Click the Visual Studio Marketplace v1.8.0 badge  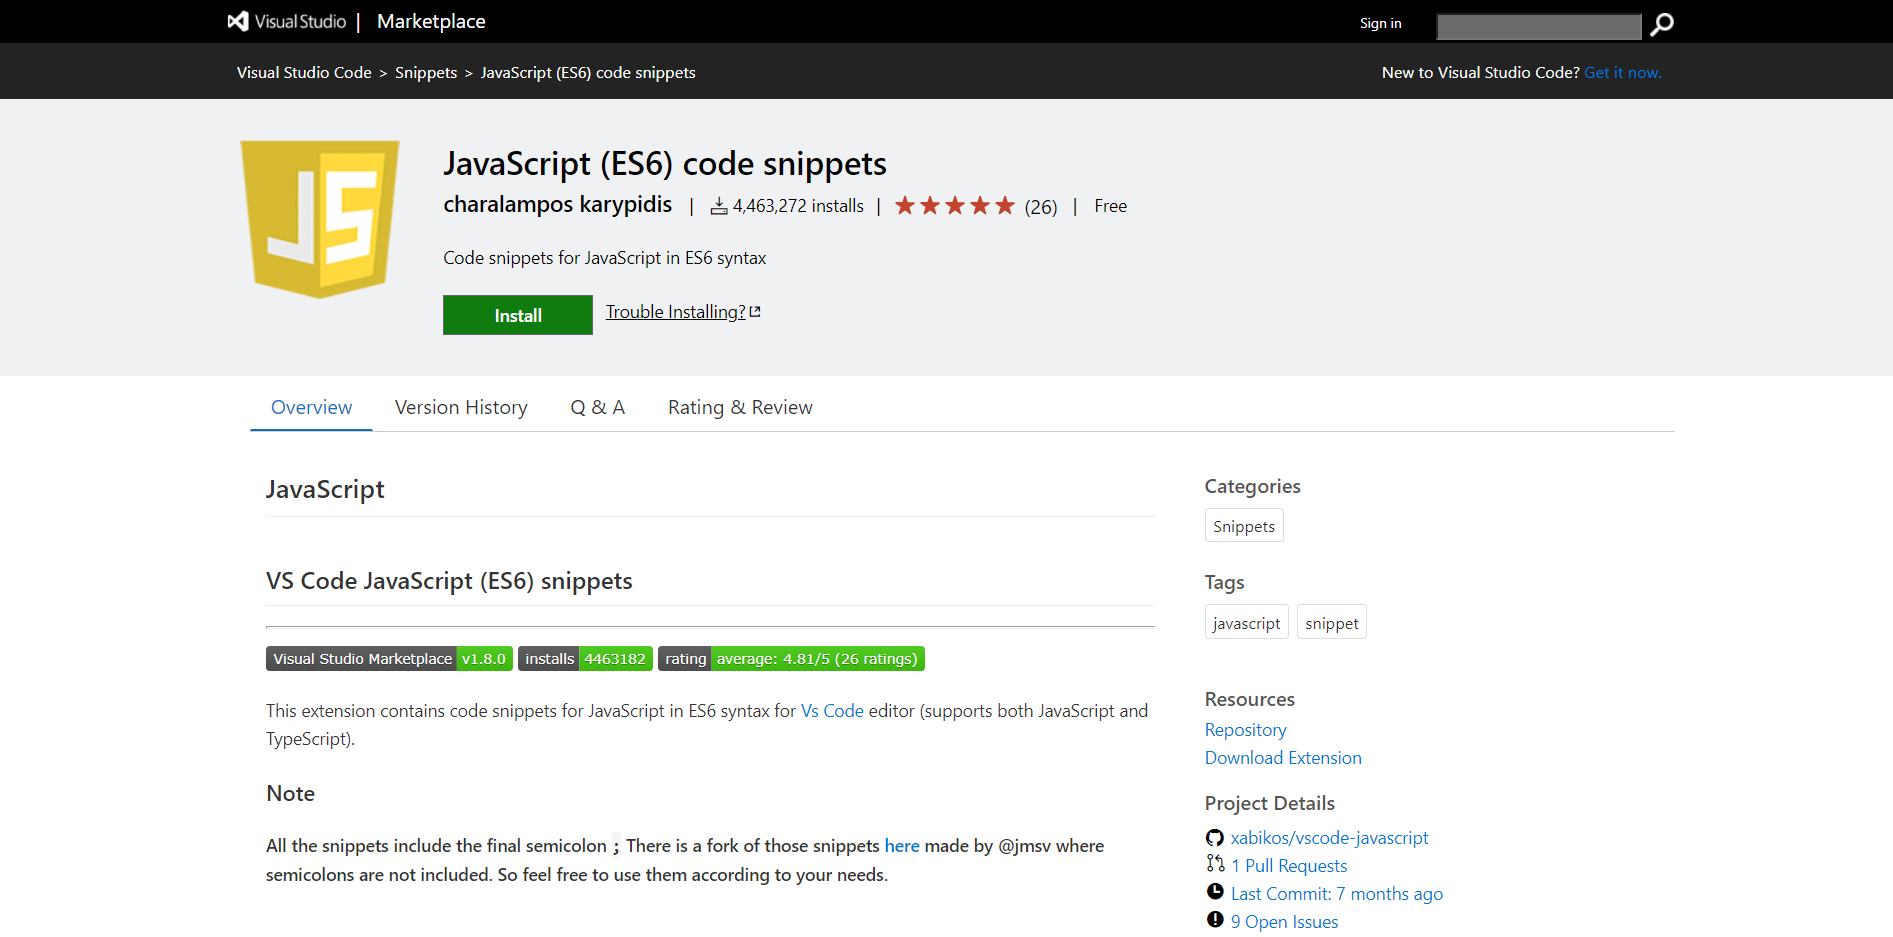pyautogui.click(x=389, y=659)
